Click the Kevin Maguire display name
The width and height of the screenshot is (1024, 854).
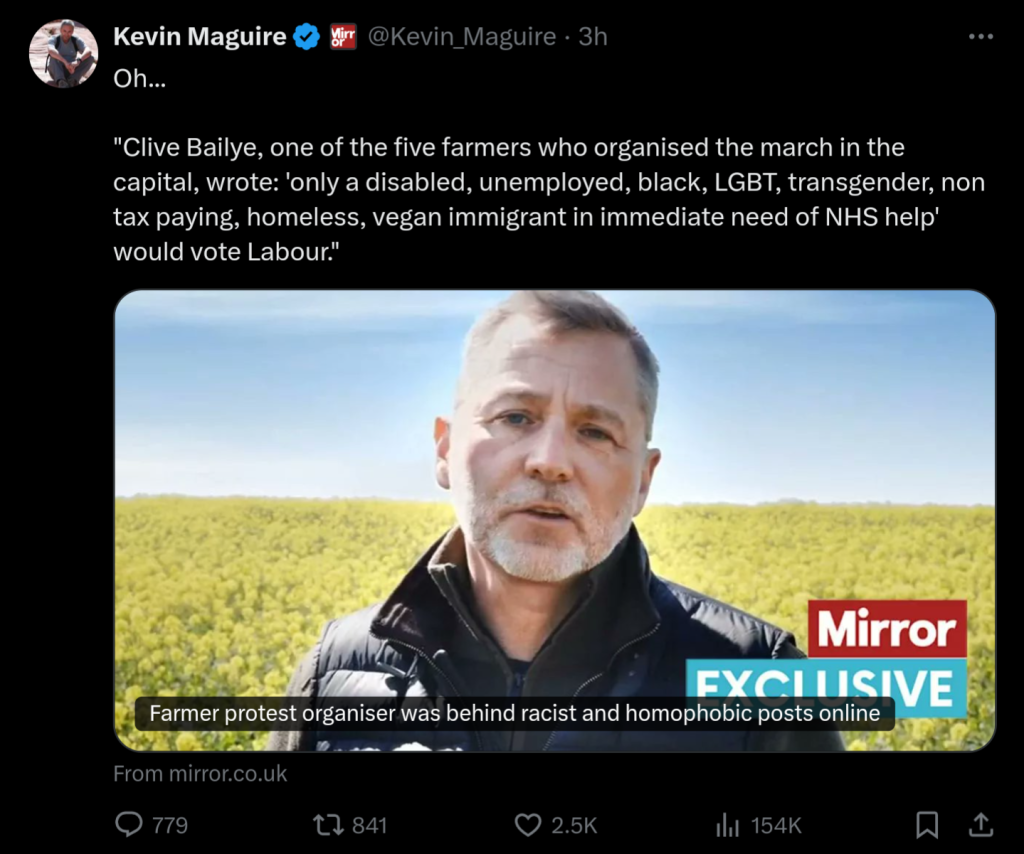(x=200, y=37)
